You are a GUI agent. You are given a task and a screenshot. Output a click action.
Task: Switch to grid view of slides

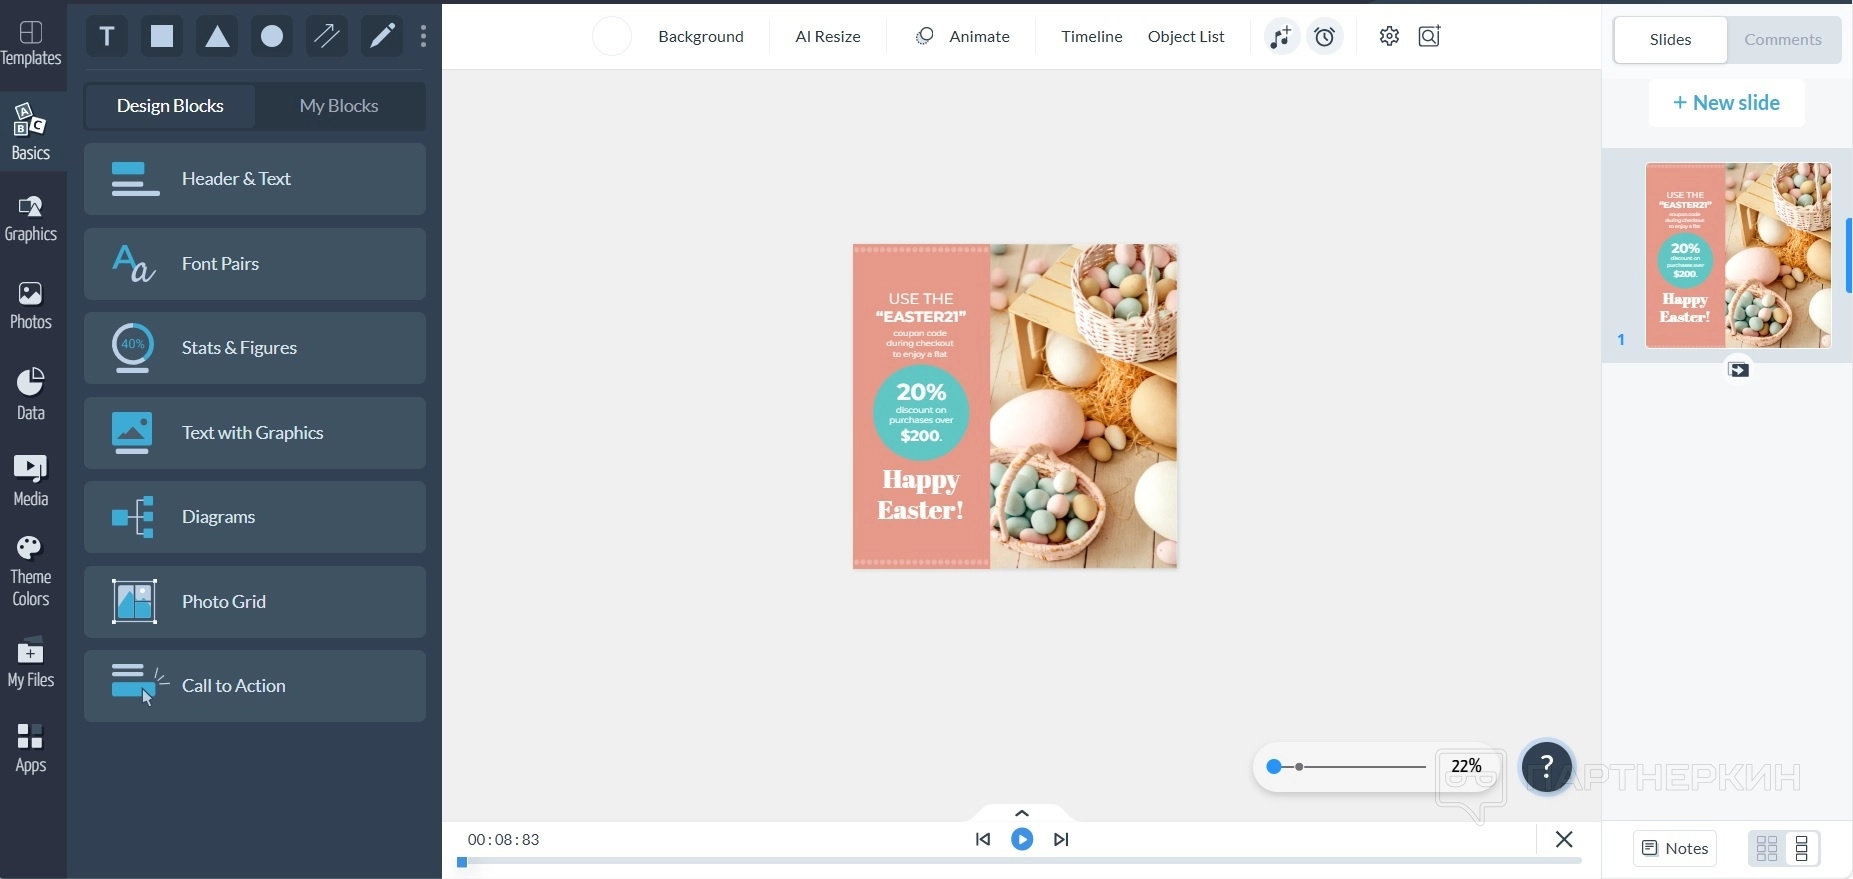(x=1767, y=849)
